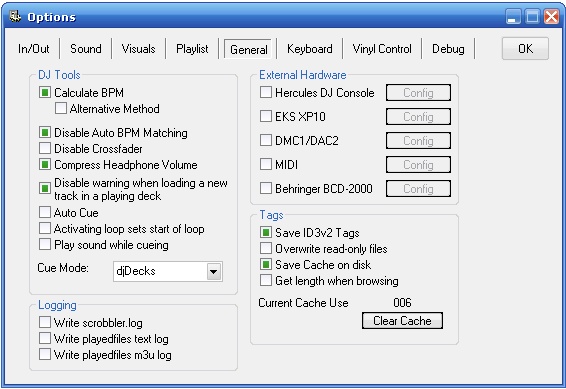Enable the Hercules DJ Console checkbox
This screenshot has width=566, height=389.
tap(266, 92)
